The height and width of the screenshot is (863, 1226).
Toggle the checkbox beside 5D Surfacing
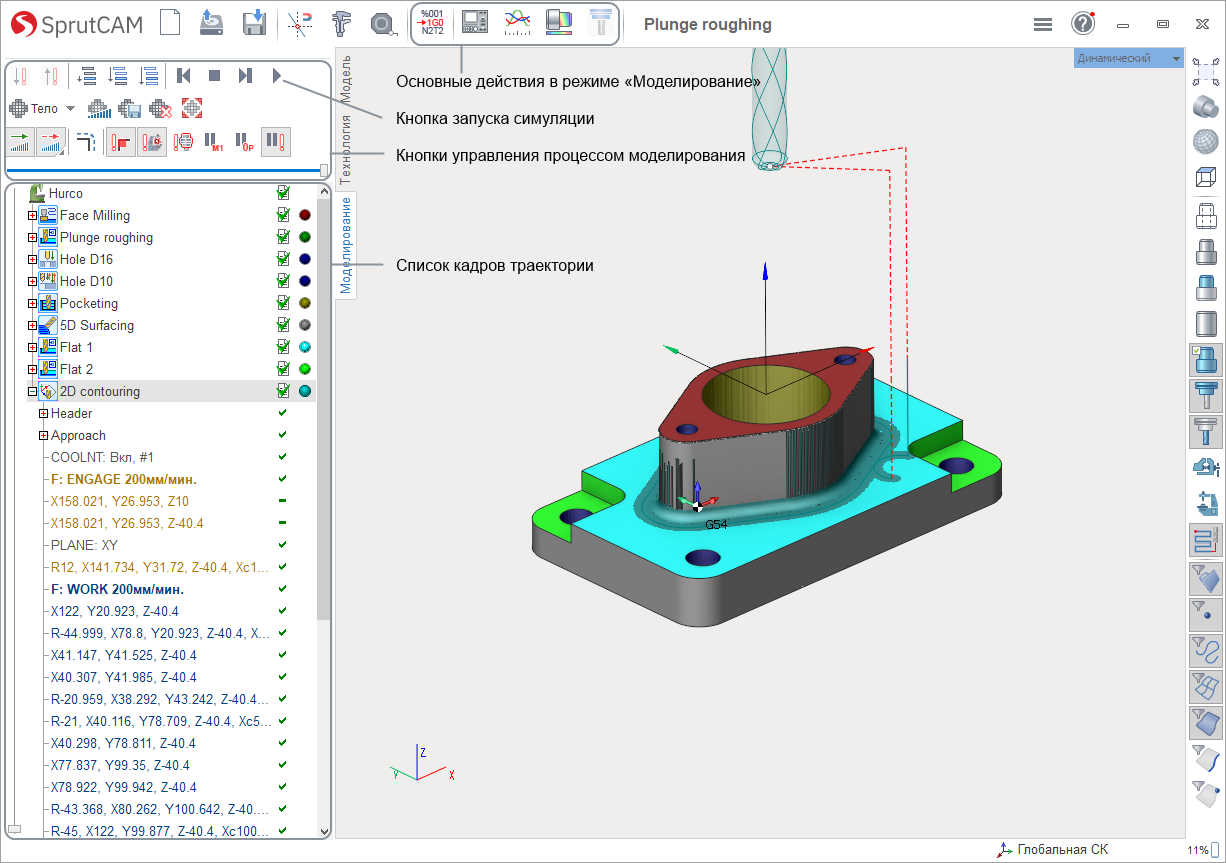coord(284,325)
